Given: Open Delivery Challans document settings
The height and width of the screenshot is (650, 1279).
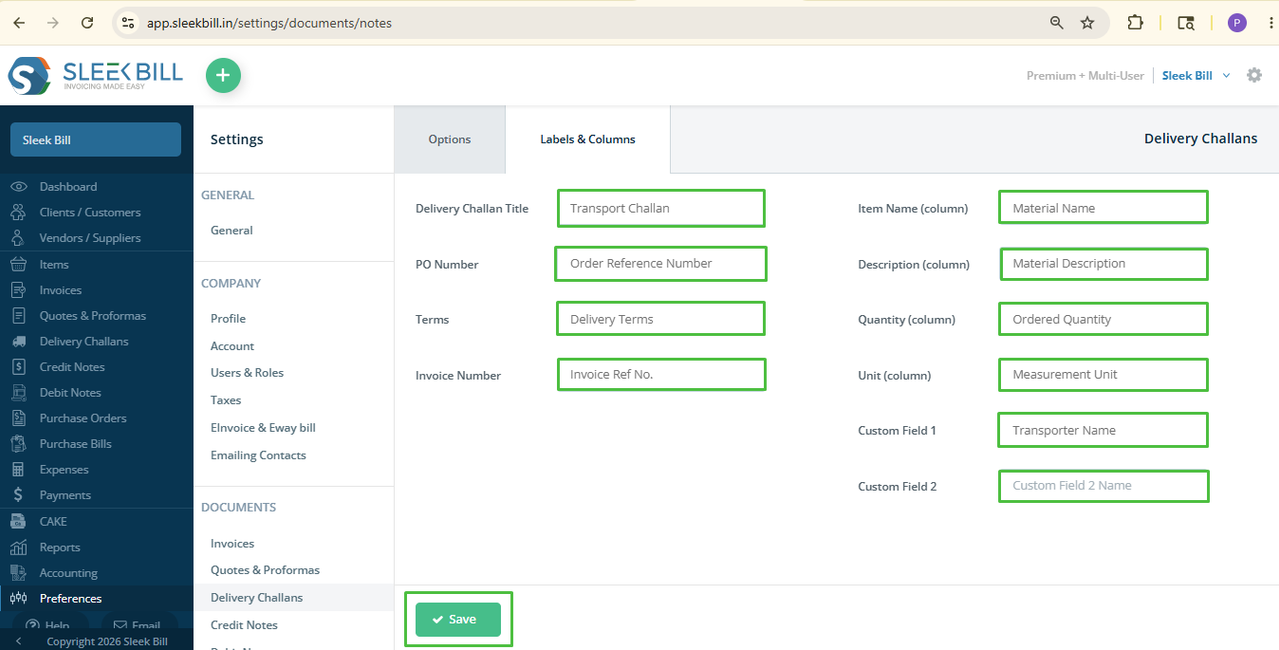Looking at the screenshot, I should 256,597.
